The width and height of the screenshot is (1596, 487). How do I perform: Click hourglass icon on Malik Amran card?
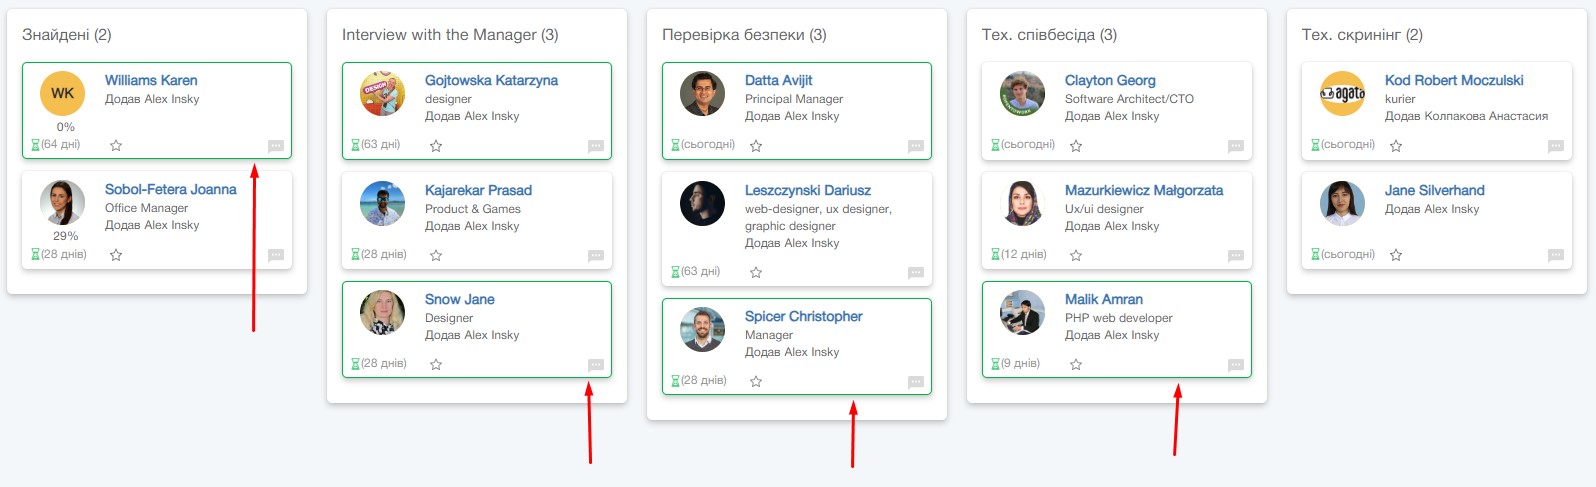[x=995, y=364]
